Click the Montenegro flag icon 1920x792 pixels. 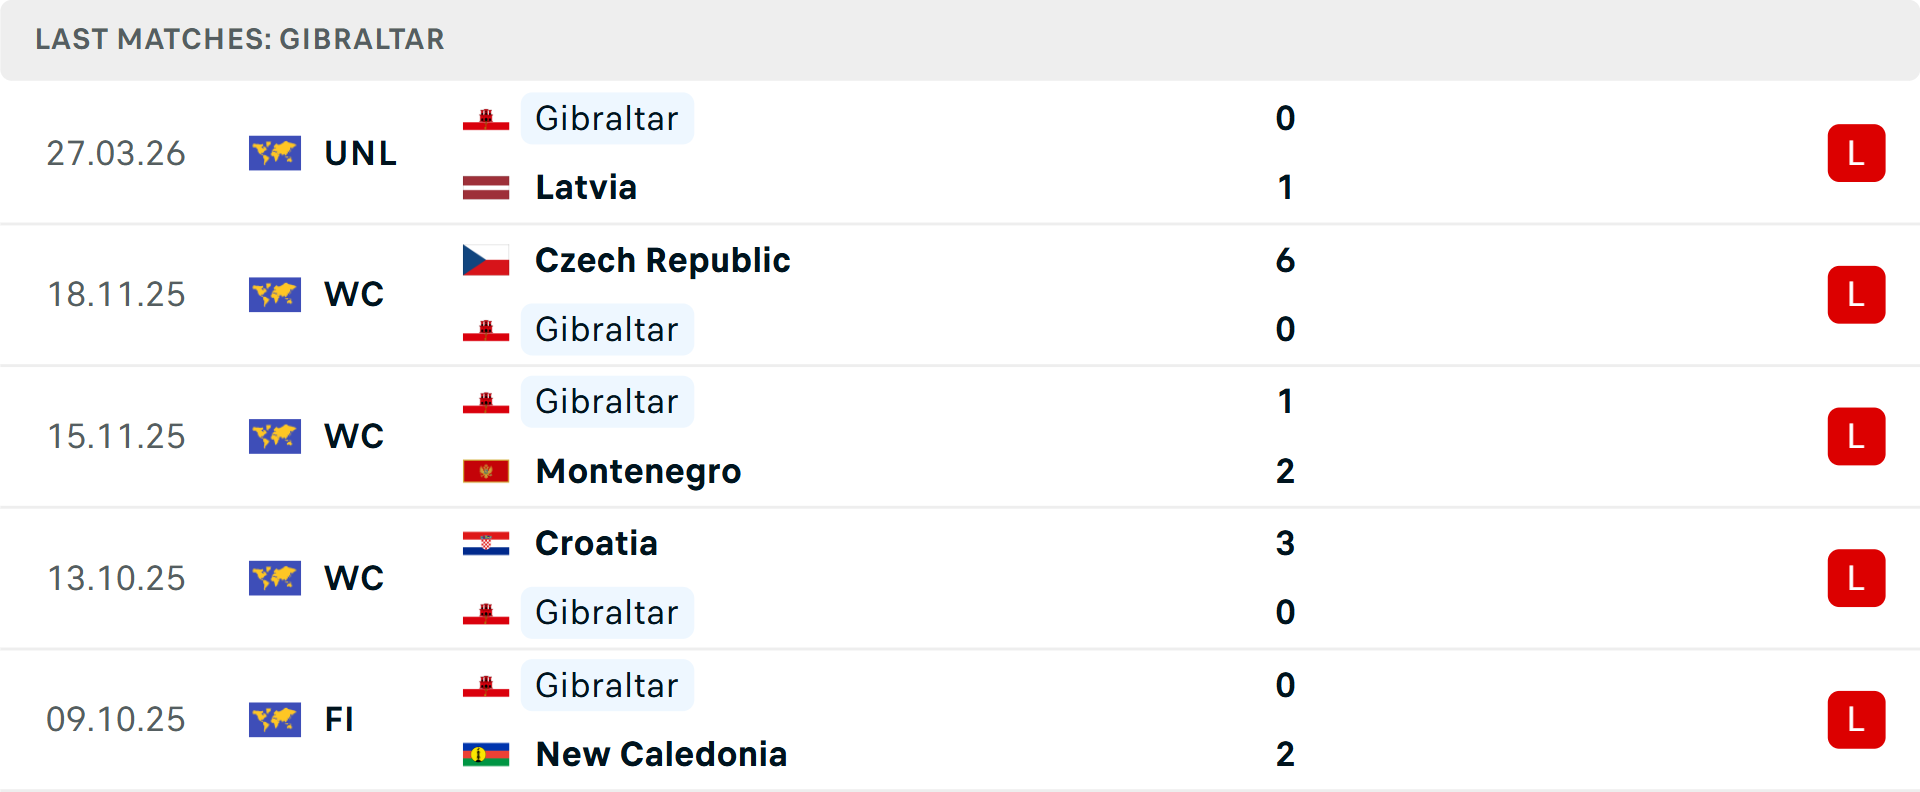pos(486,471)
